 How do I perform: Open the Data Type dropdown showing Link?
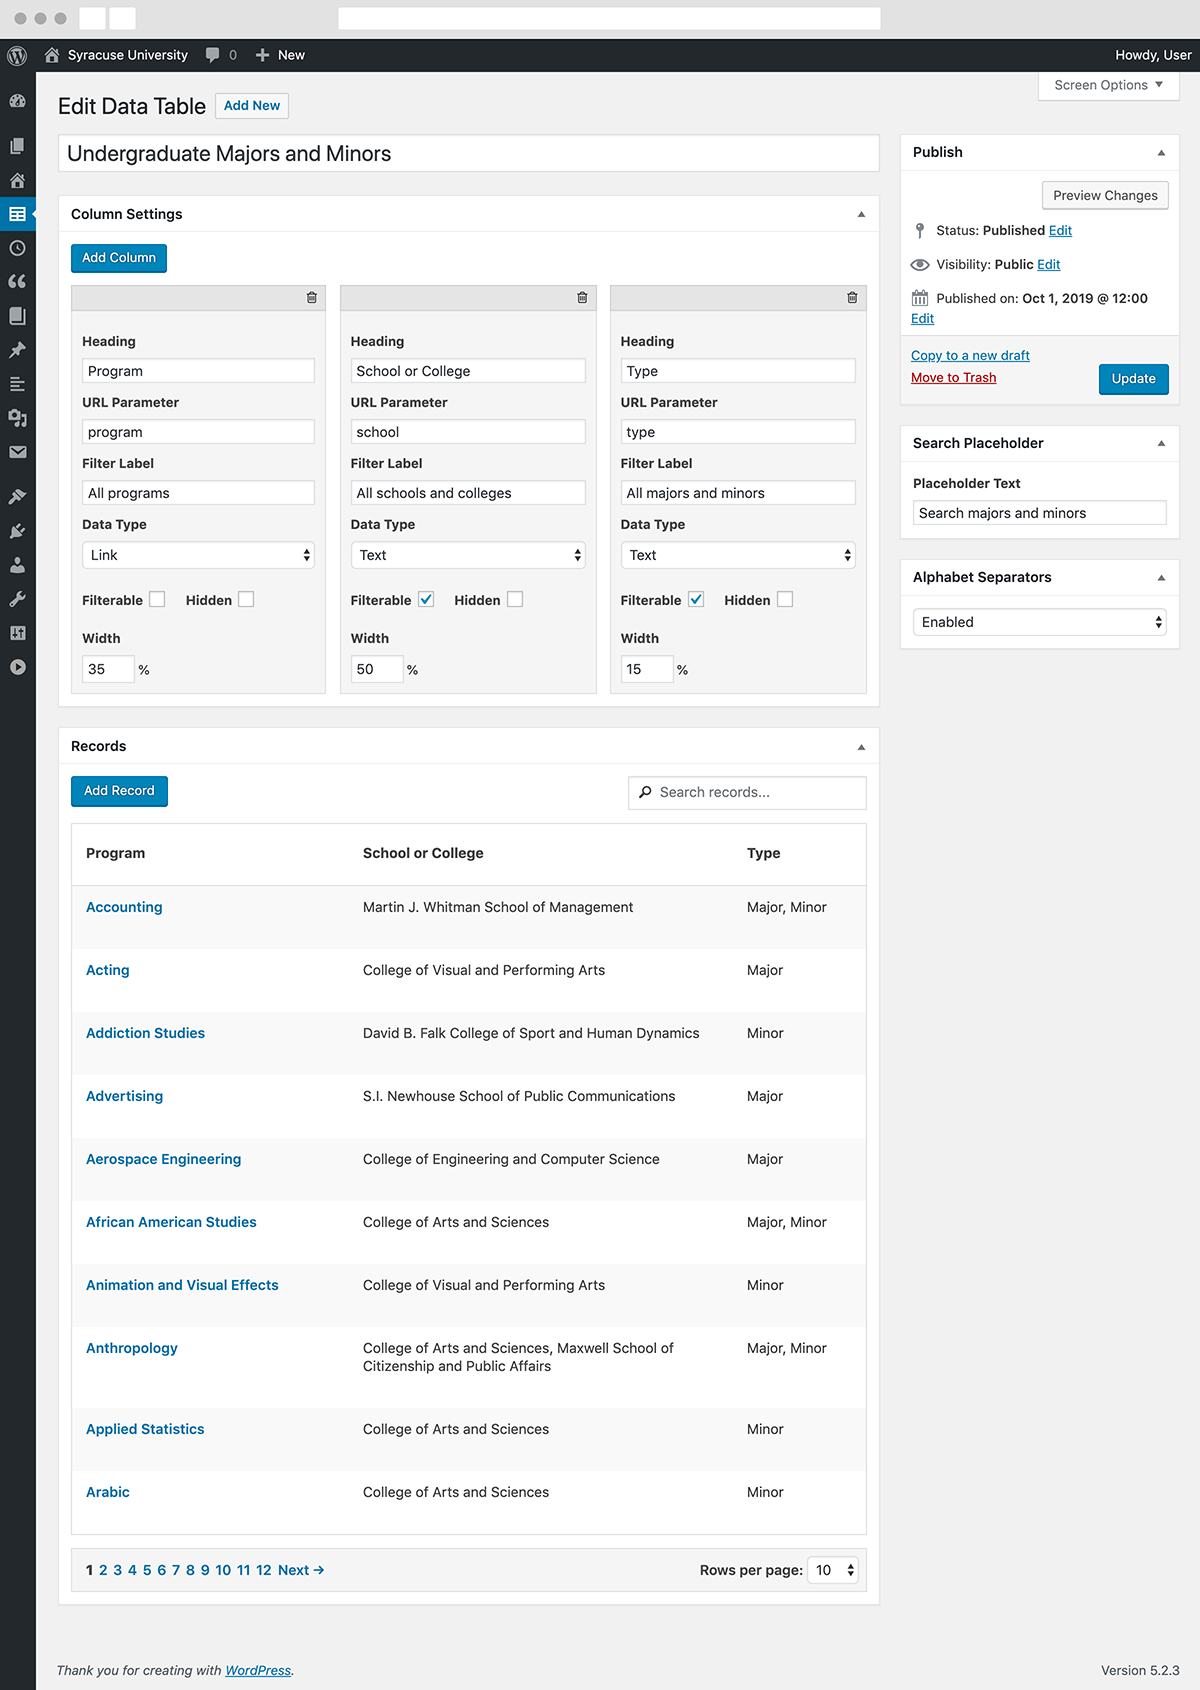click(x=198, y=555)
